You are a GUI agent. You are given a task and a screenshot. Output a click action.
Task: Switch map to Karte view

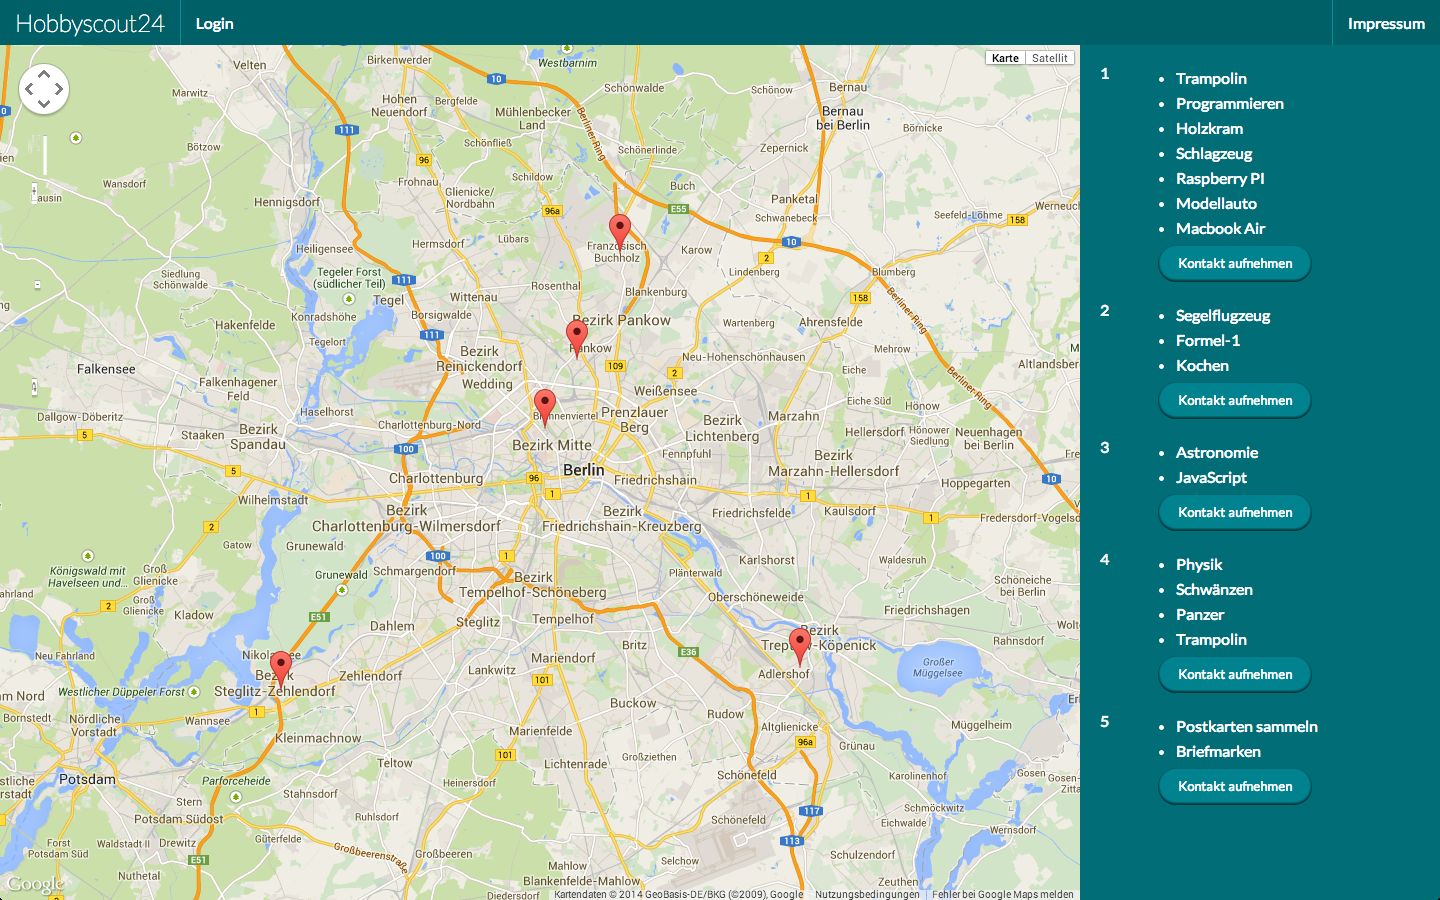(1005, 58)
